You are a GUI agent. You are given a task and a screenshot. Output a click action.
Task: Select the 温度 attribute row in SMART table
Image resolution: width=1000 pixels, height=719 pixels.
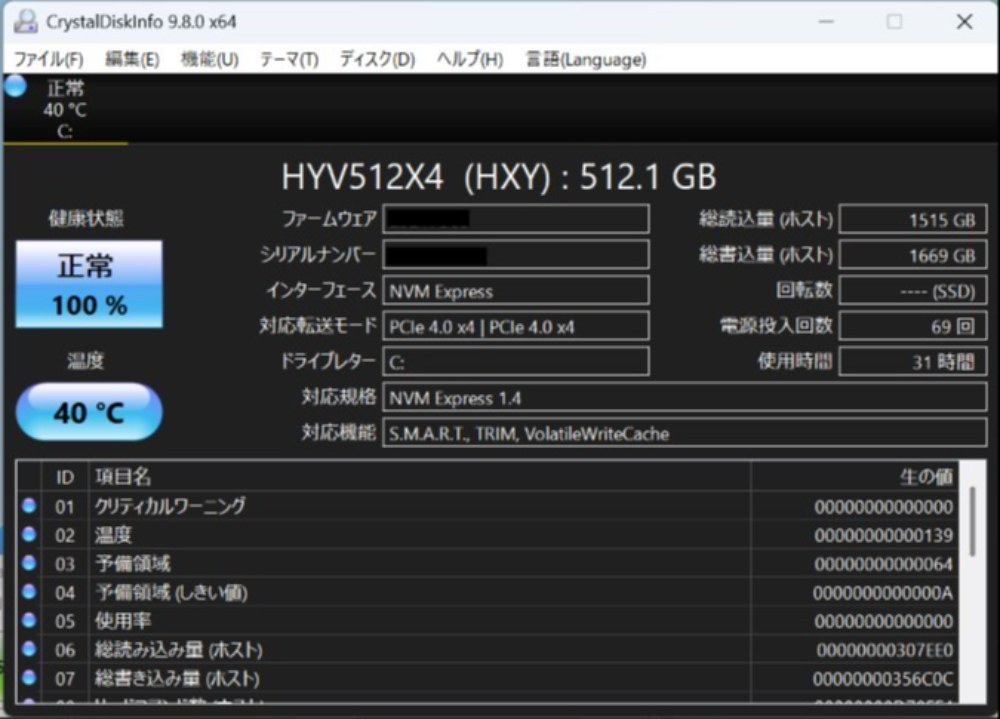pyautogui.click(x=487, y=535)
